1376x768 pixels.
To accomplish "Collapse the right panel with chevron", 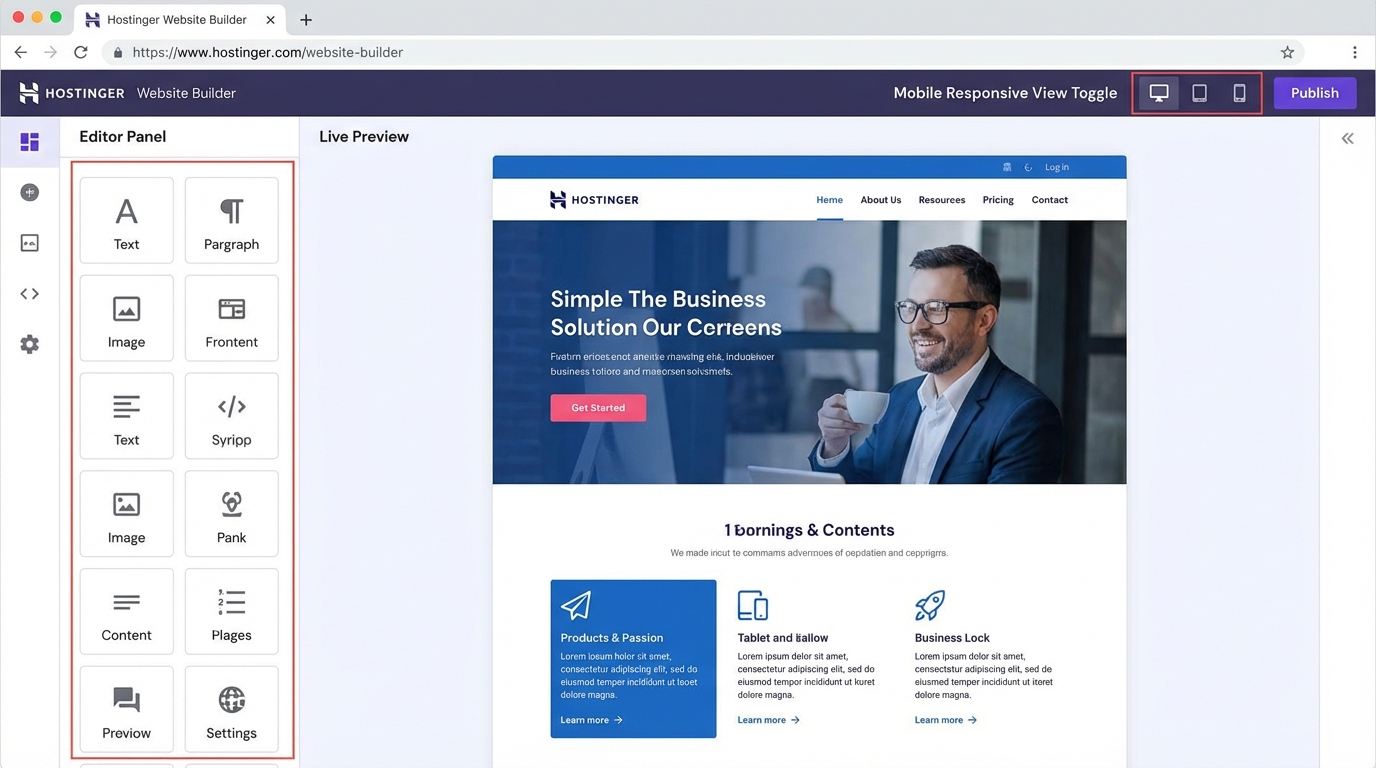I will [x=1347, y=138].
